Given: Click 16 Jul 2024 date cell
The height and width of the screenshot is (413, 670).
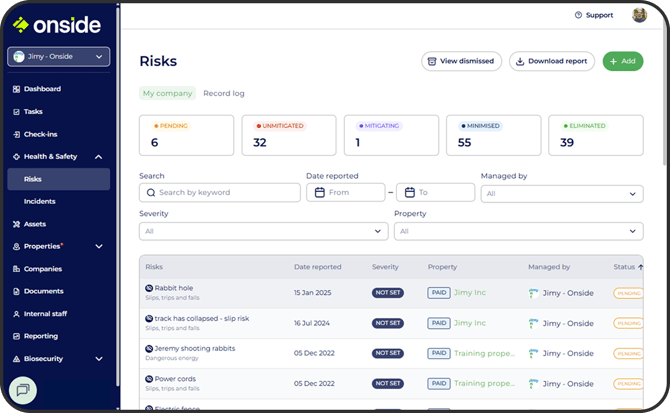Looking at the screenshot, I should (311, 323).
